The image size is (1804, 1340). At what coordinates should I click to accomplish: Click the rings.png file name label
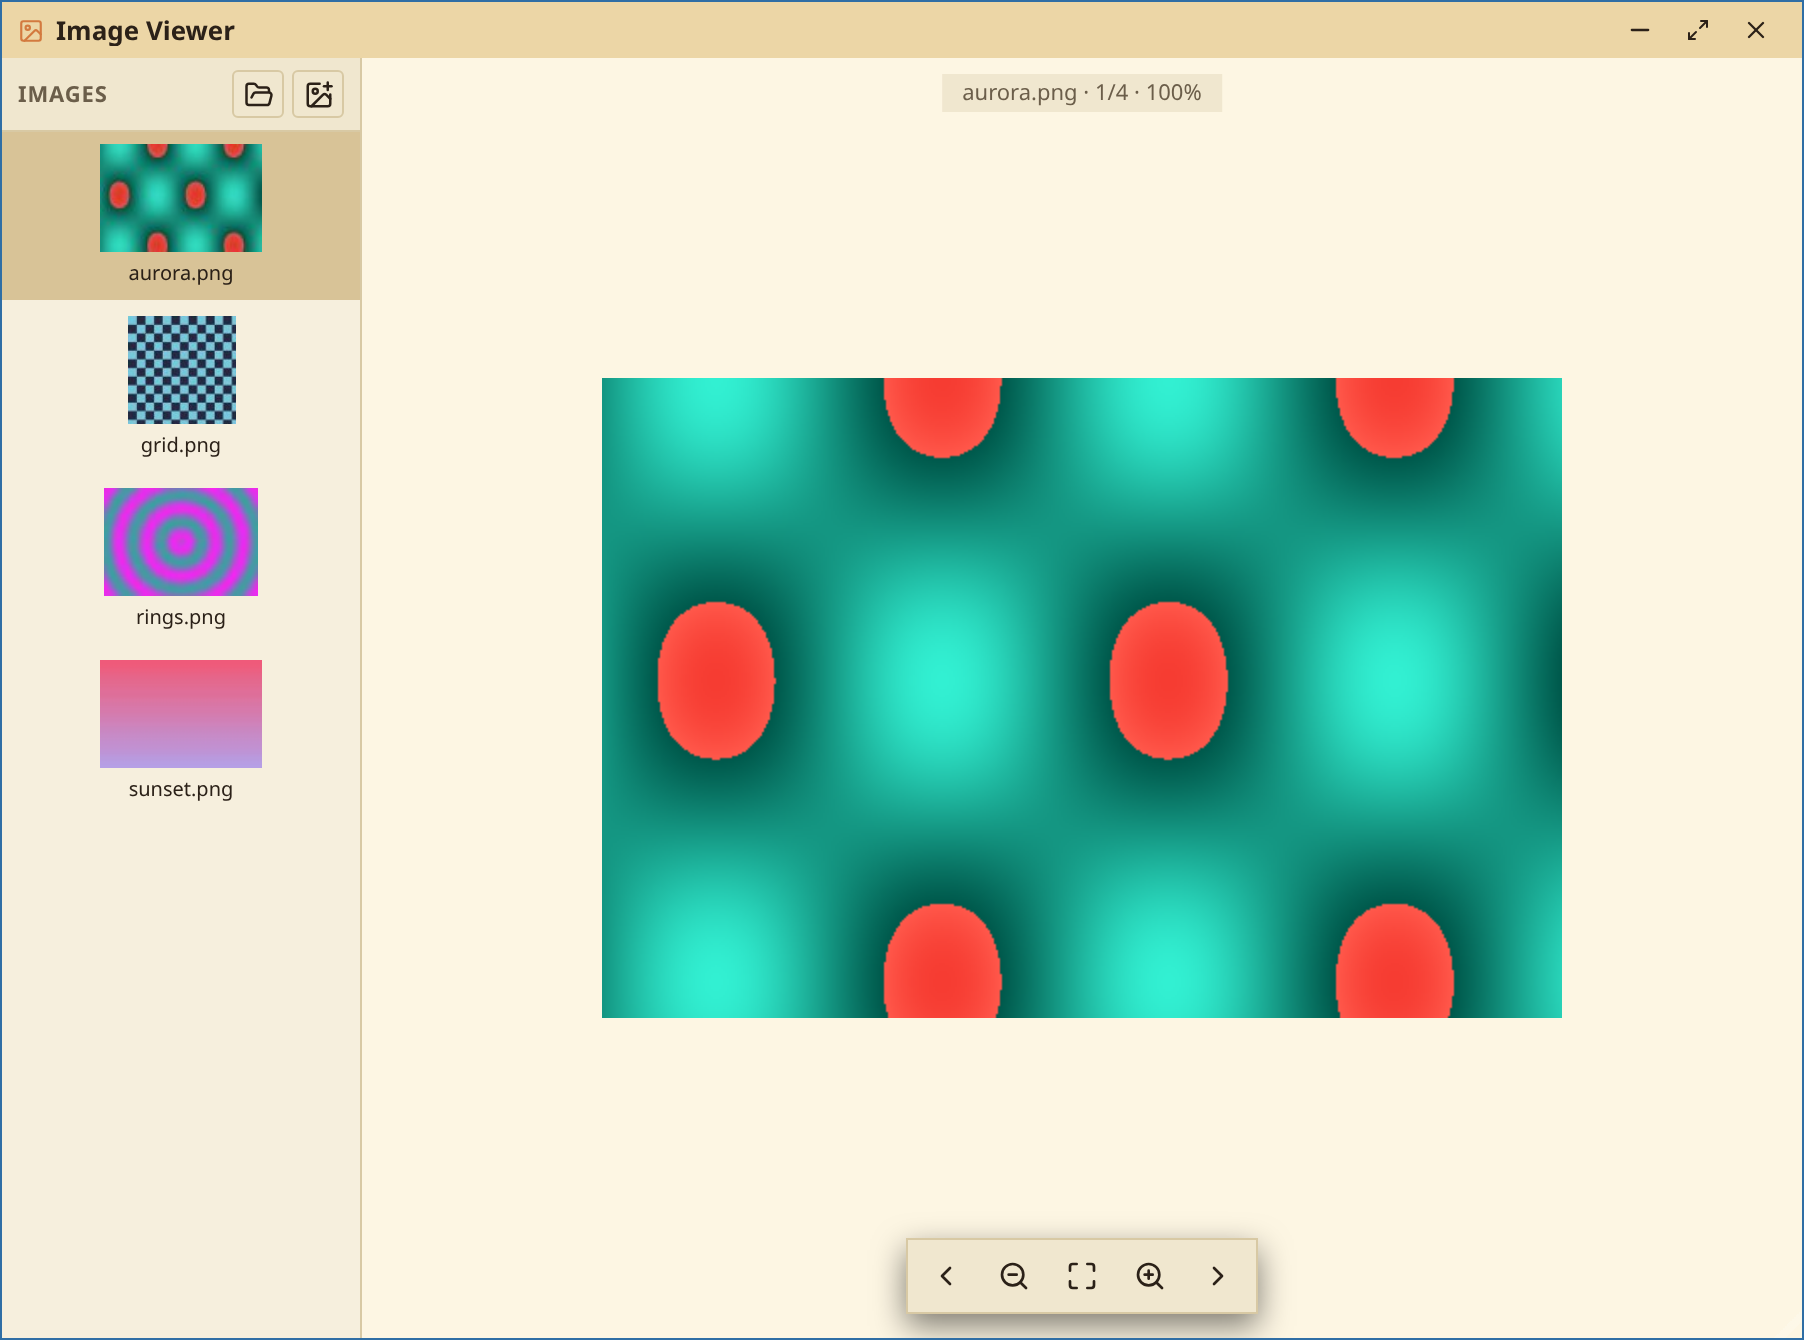point(181,617)
